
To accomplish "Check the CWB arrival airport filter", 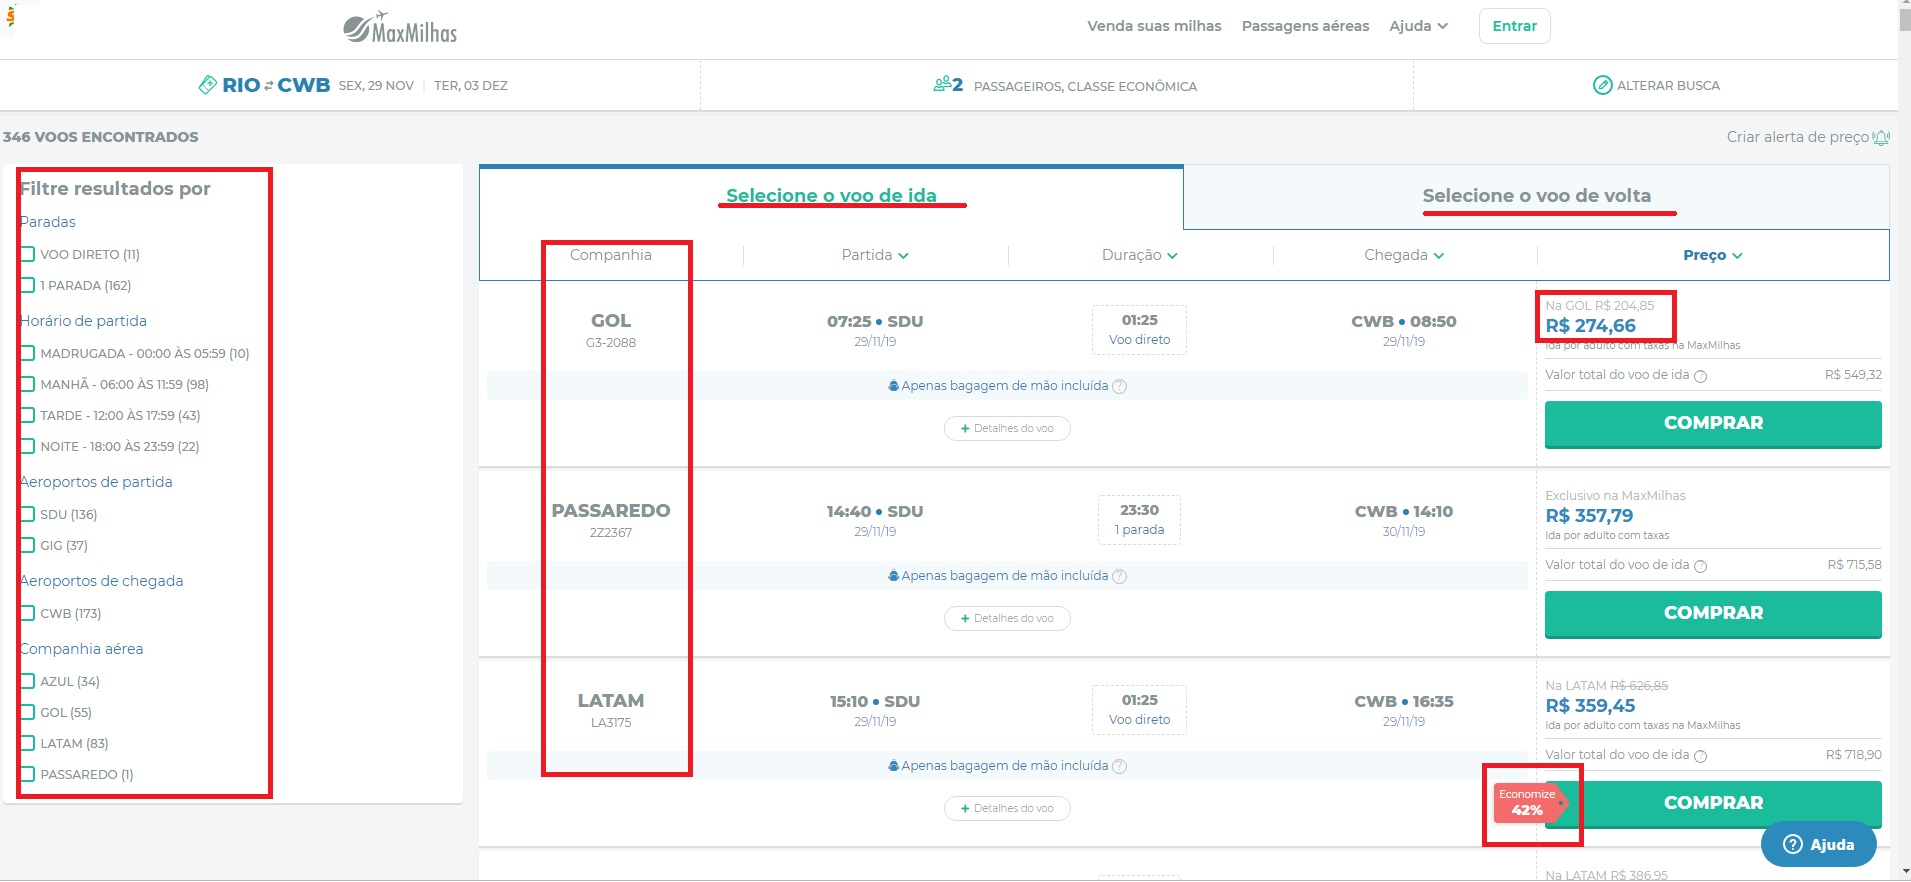I will (x=28, y=613).
